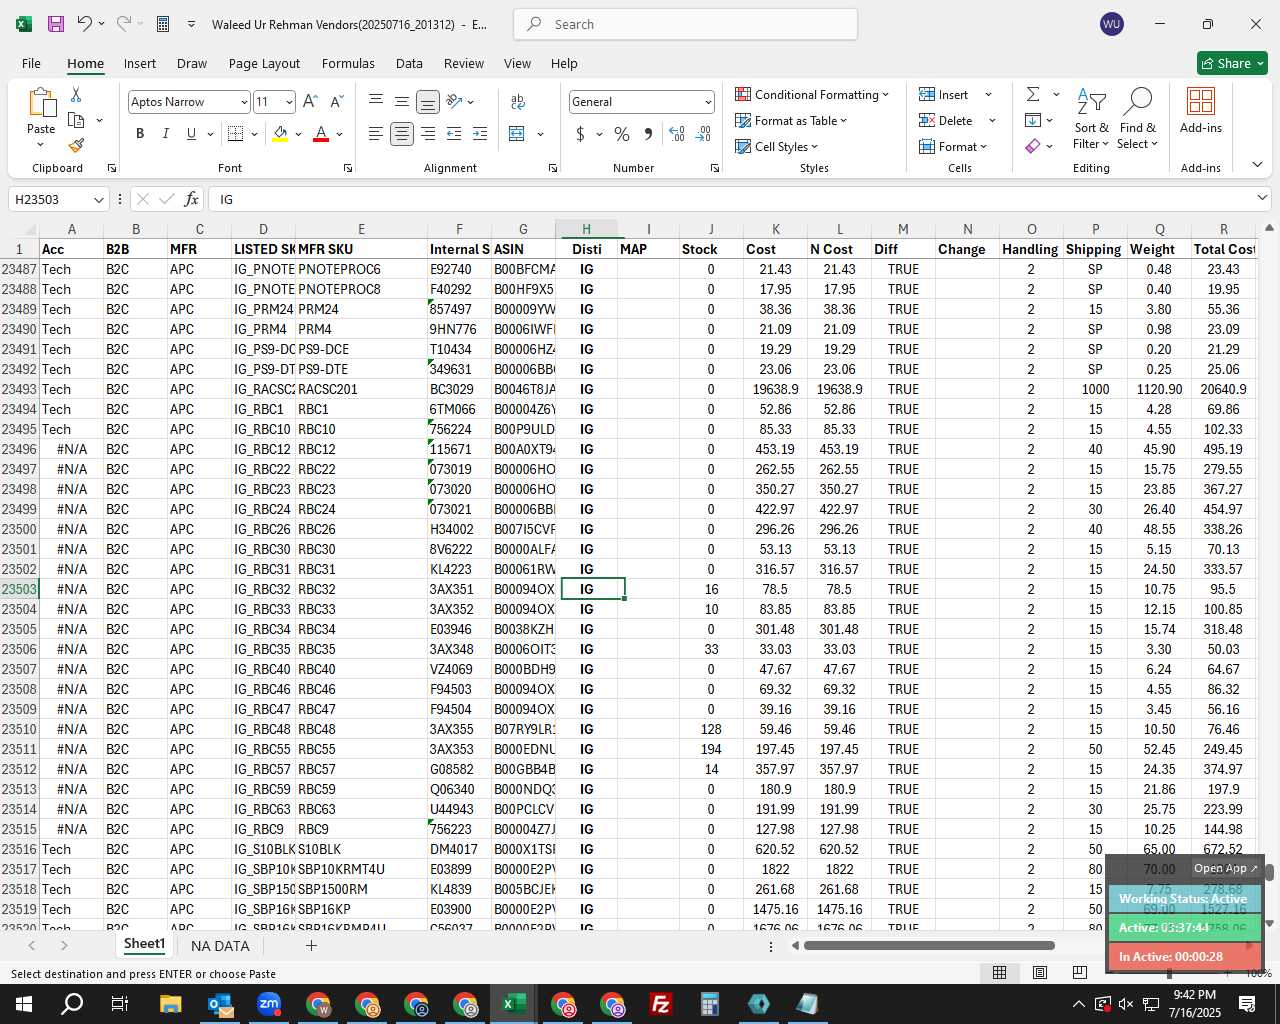Image resolution: width=1280 pixels, height=1024 pixels.
Task: Click the Delete cells button
Action: click(946, 120)
